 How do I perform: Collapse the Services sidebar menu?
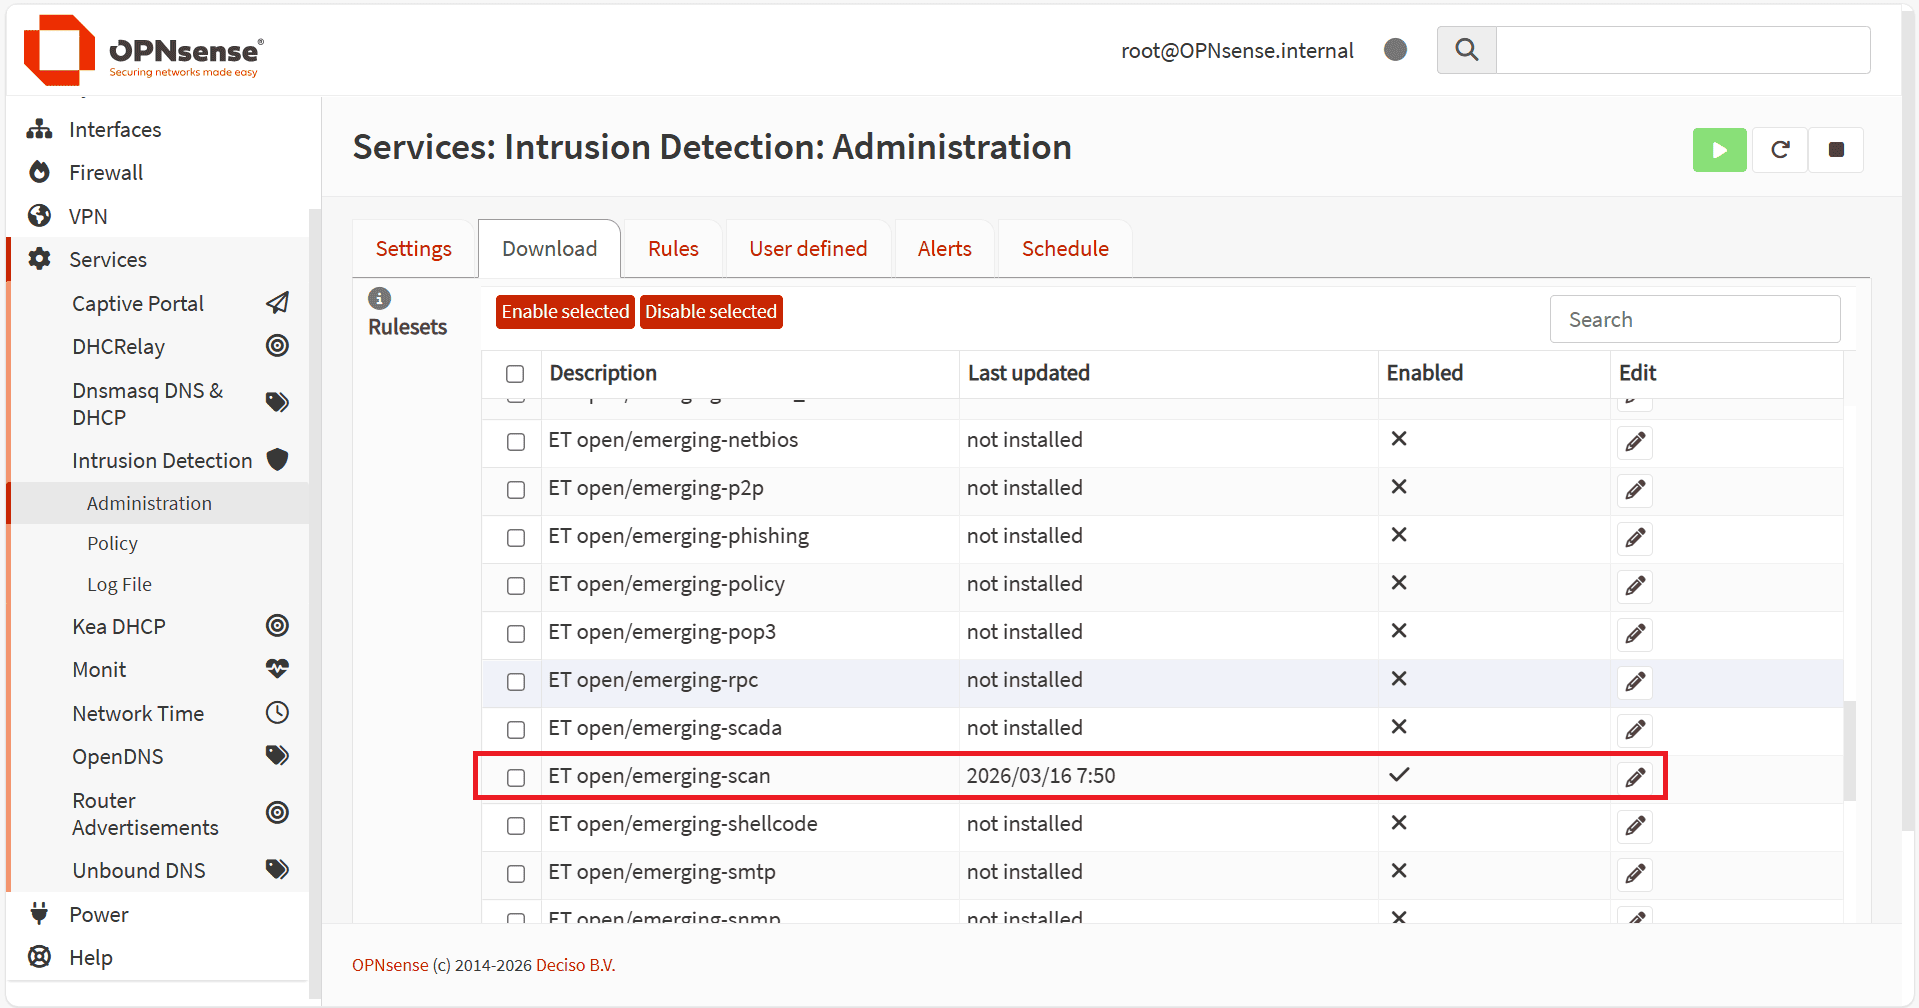point(108,260)
